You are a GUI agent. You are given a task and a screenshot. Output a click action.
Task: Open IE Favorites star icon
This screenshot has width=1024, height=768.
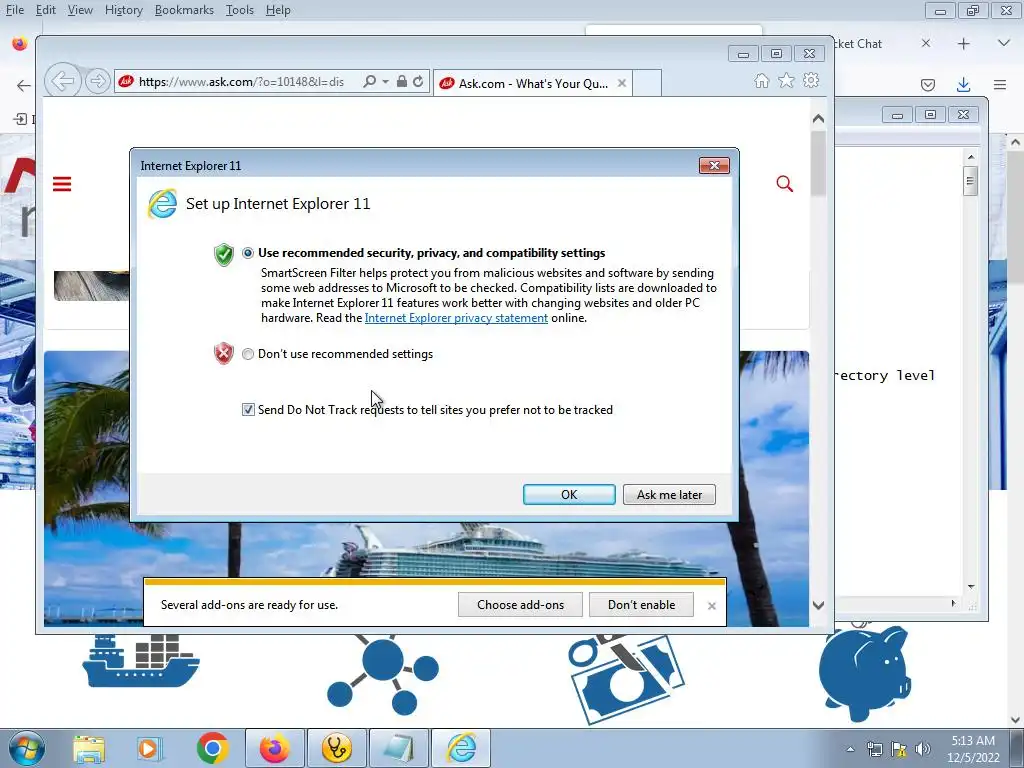[x=786, y=80]
